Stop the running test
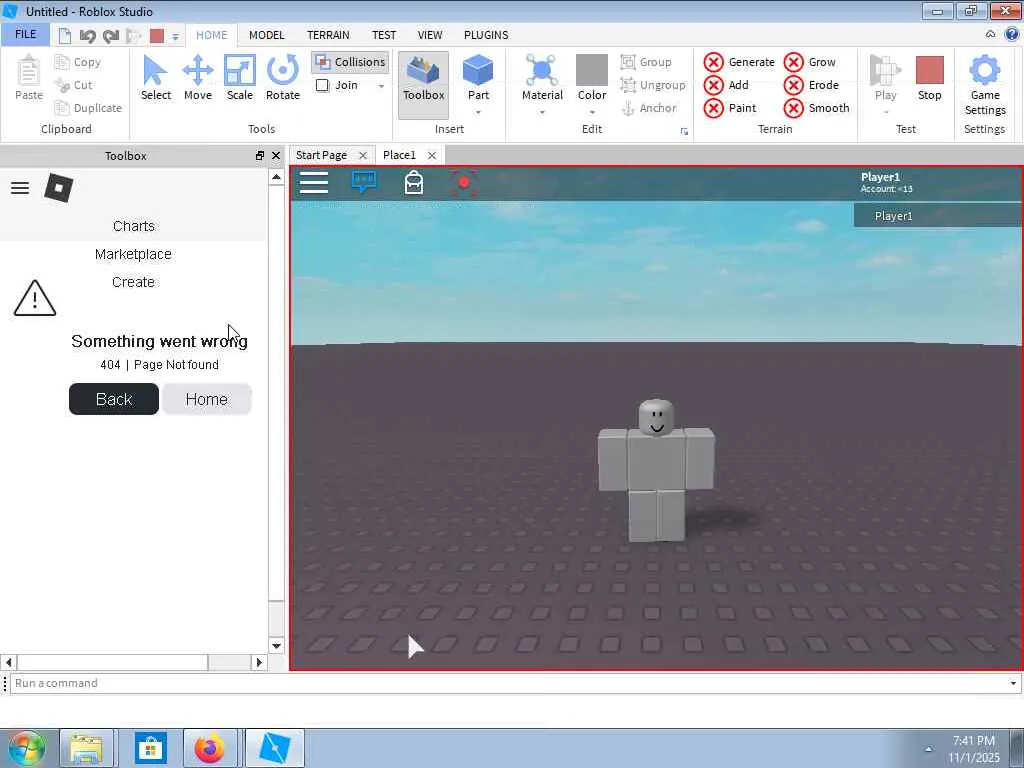The width and height of the screenshot is (1024, 768). (x=929, y=78)
